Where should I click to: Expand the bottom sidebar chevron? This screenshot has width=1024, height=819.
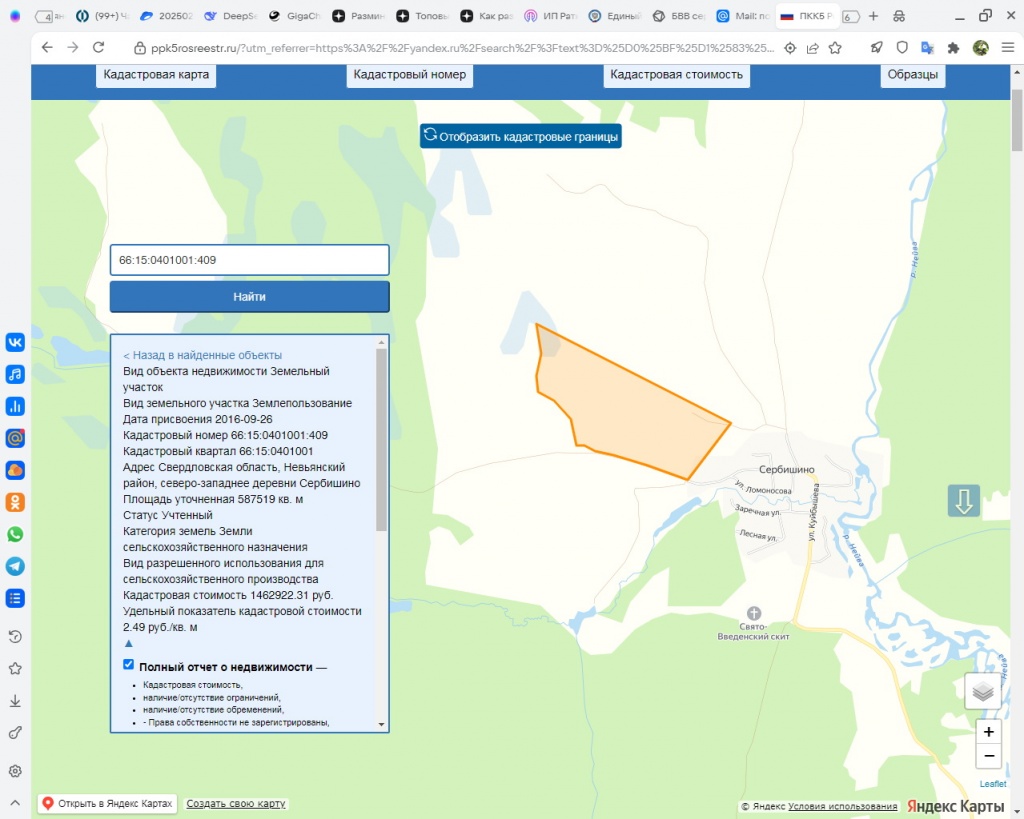pos(15,802)
